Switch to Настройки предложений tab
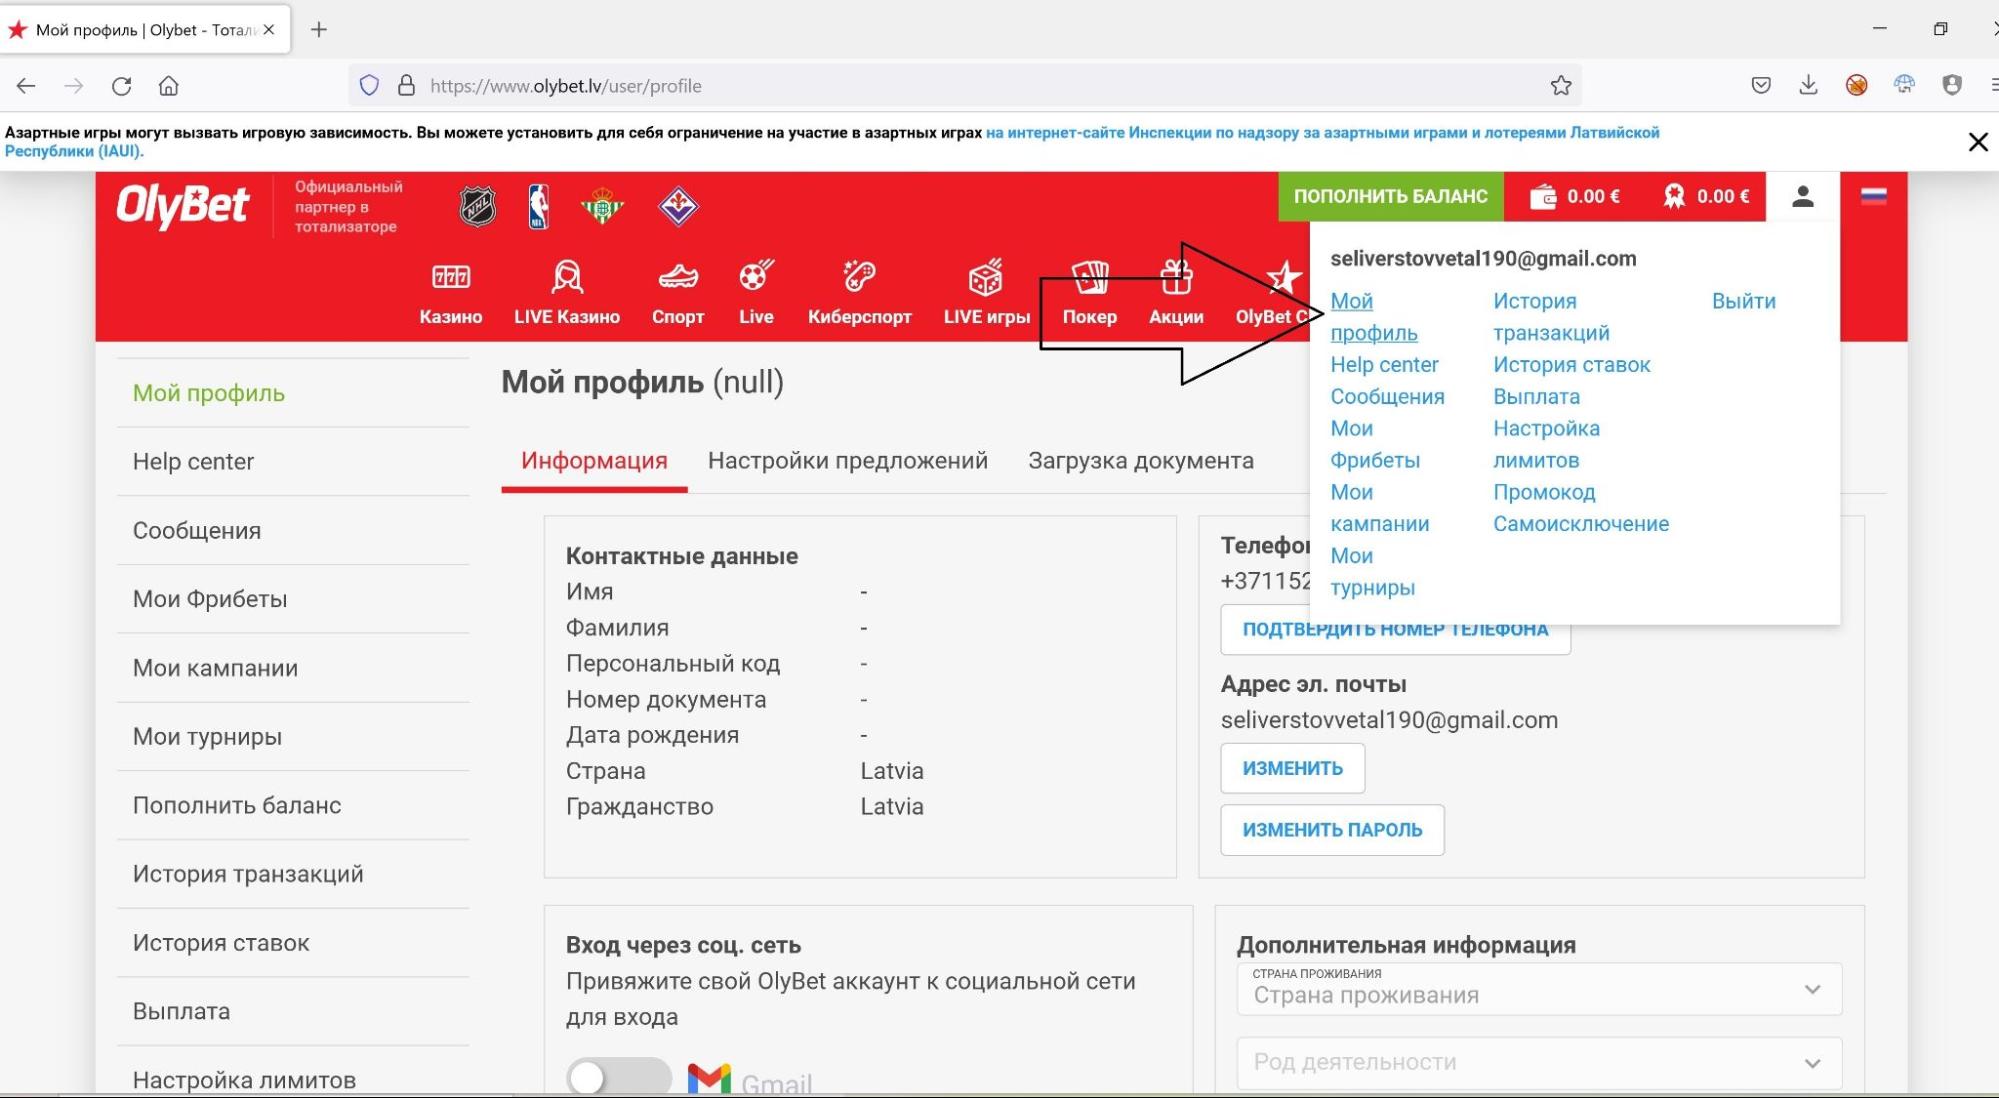Screen dimensions: 1999x1098 (848, 461)
